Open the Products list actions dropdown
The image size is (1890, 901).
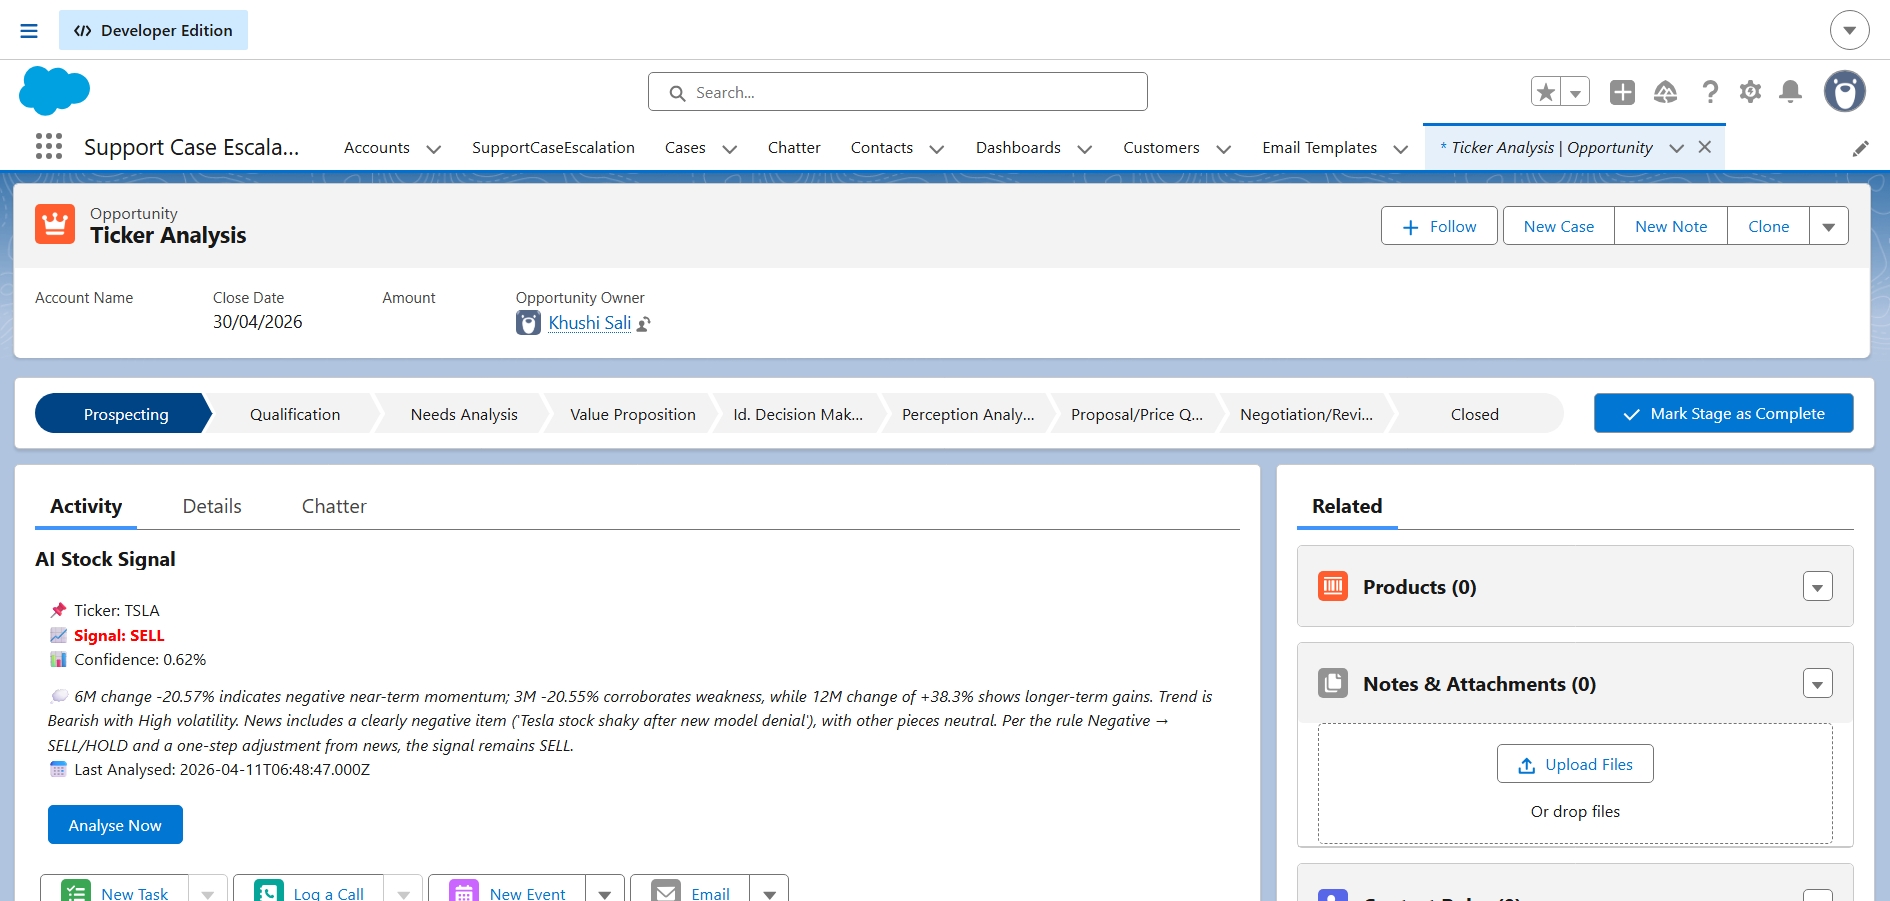click(1818, 586)
